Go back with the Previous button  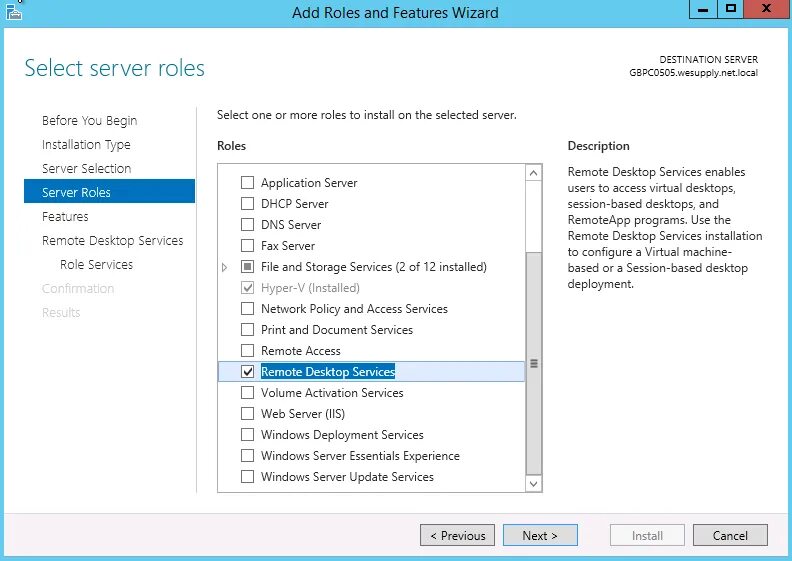457,535
